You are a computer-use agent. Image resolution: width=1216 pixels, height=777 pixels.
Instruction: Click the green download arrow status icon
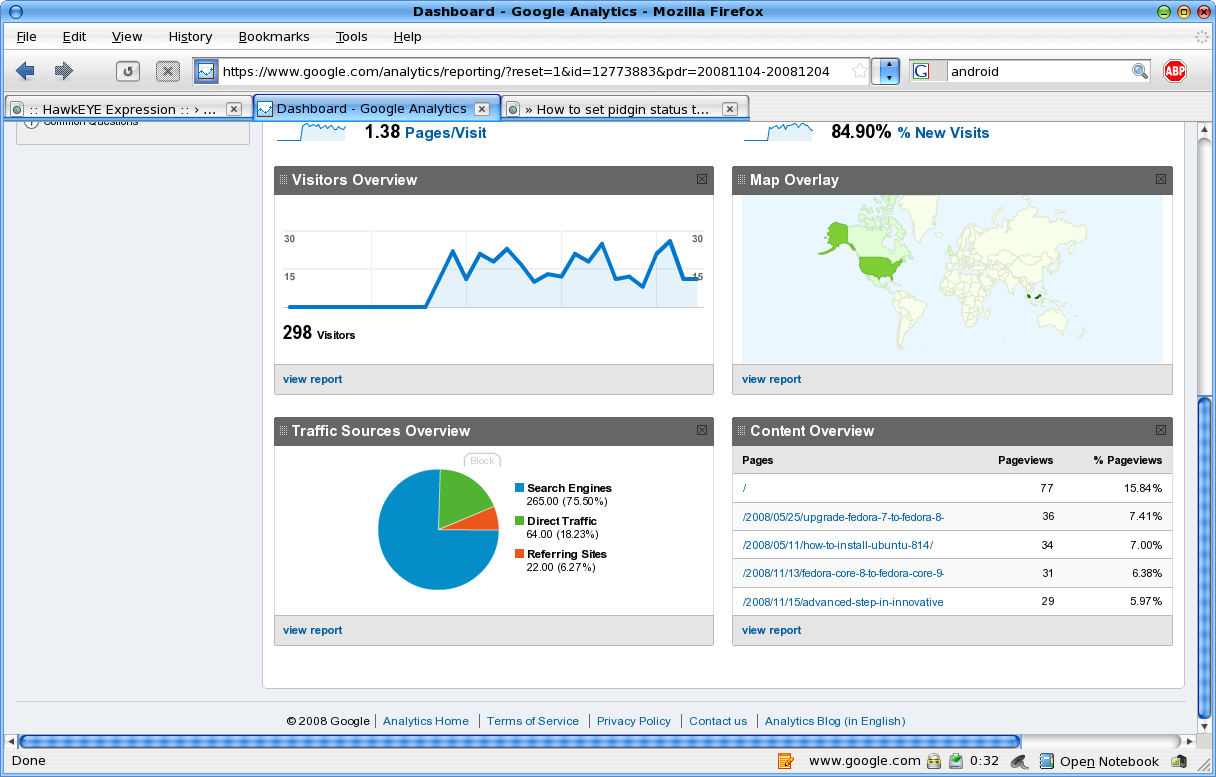tap(956, 761)
